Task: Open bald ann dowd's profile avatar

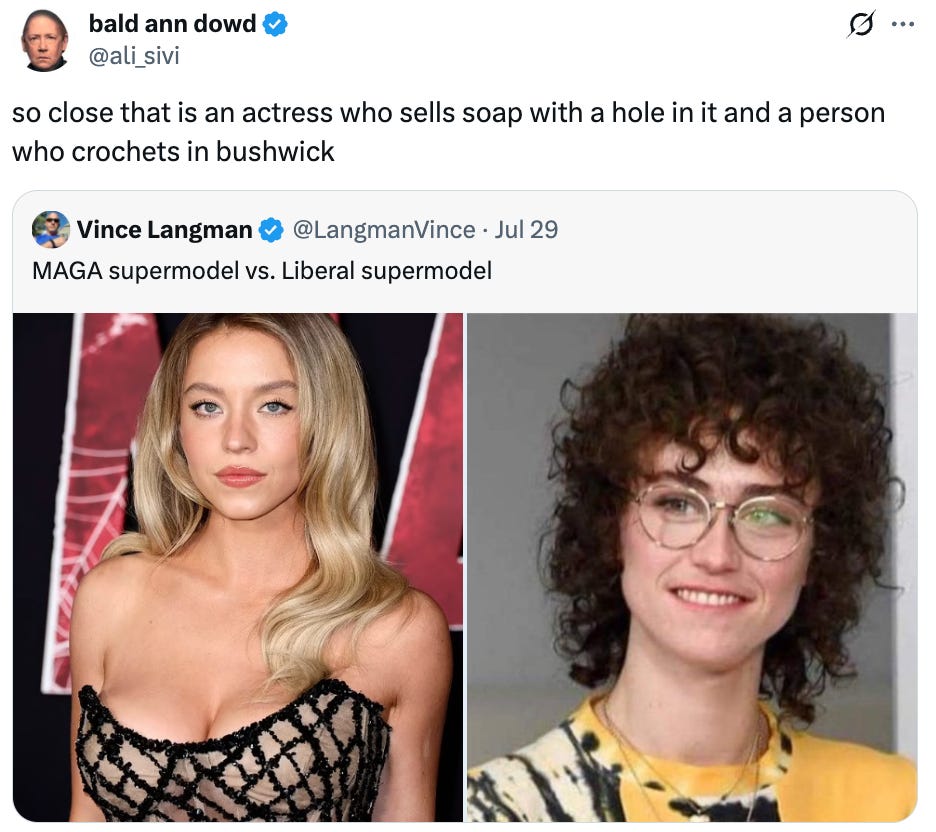Action: pyautogui.click(x=45, y=41)
